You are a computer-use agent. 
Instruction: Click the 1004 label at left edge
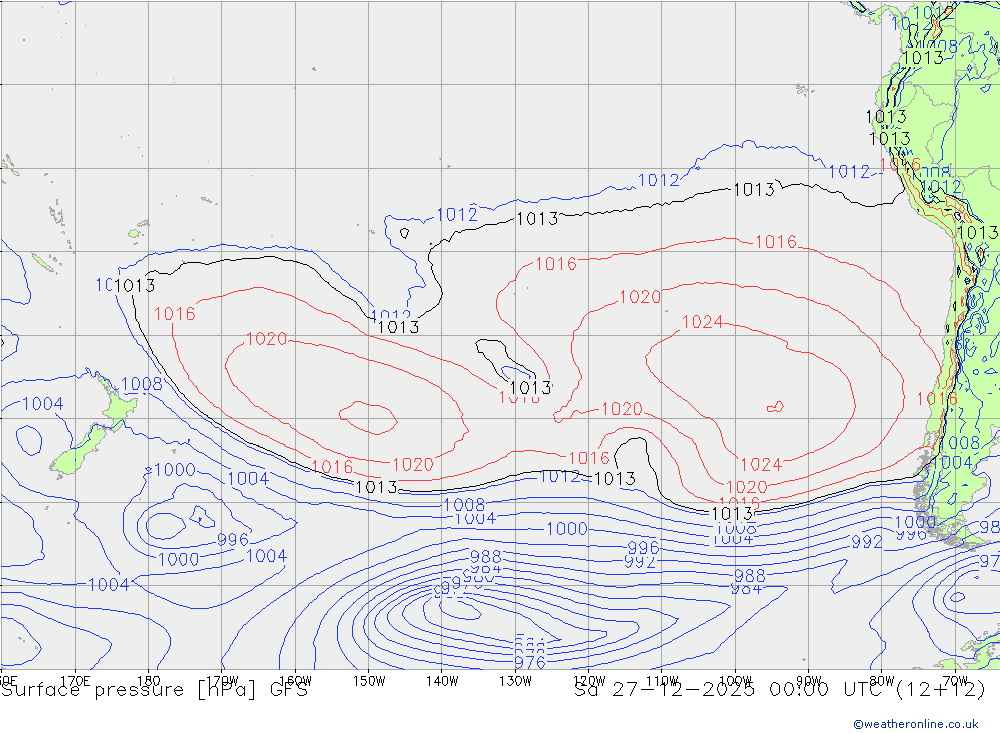click(42, 404)
